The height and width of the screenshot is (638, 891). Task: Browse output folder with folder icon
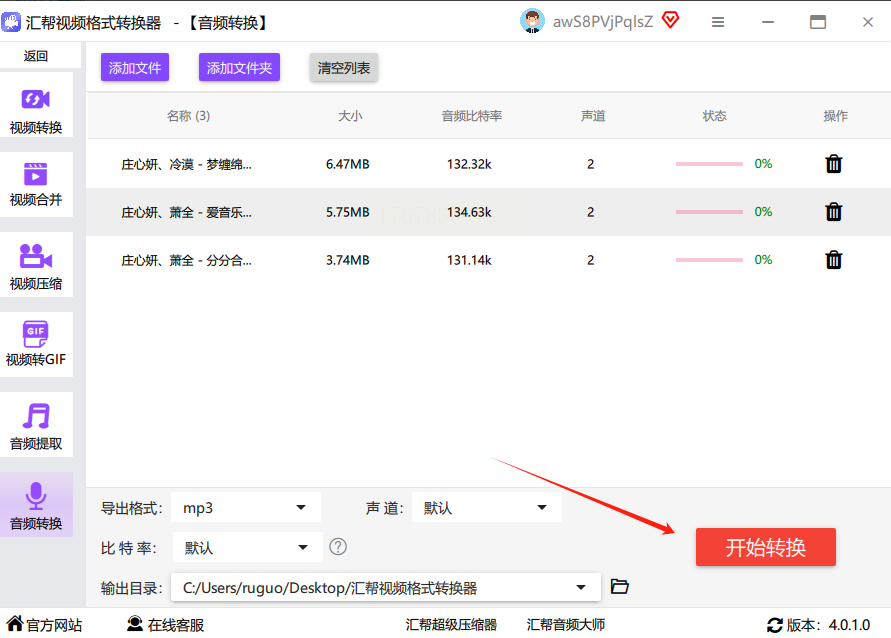620,587
